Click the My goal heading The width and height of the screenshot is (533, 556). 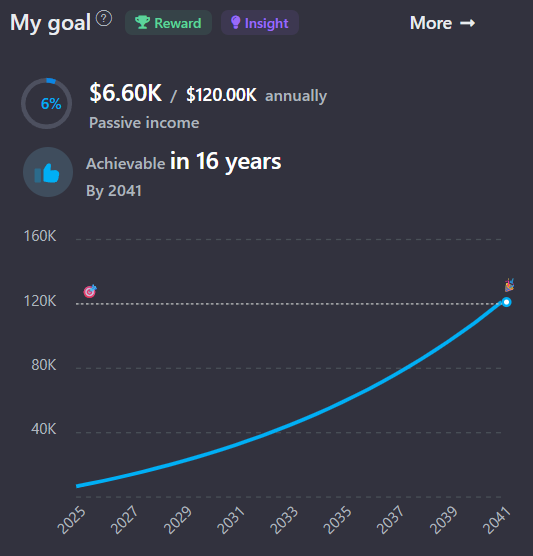(50, 23)
